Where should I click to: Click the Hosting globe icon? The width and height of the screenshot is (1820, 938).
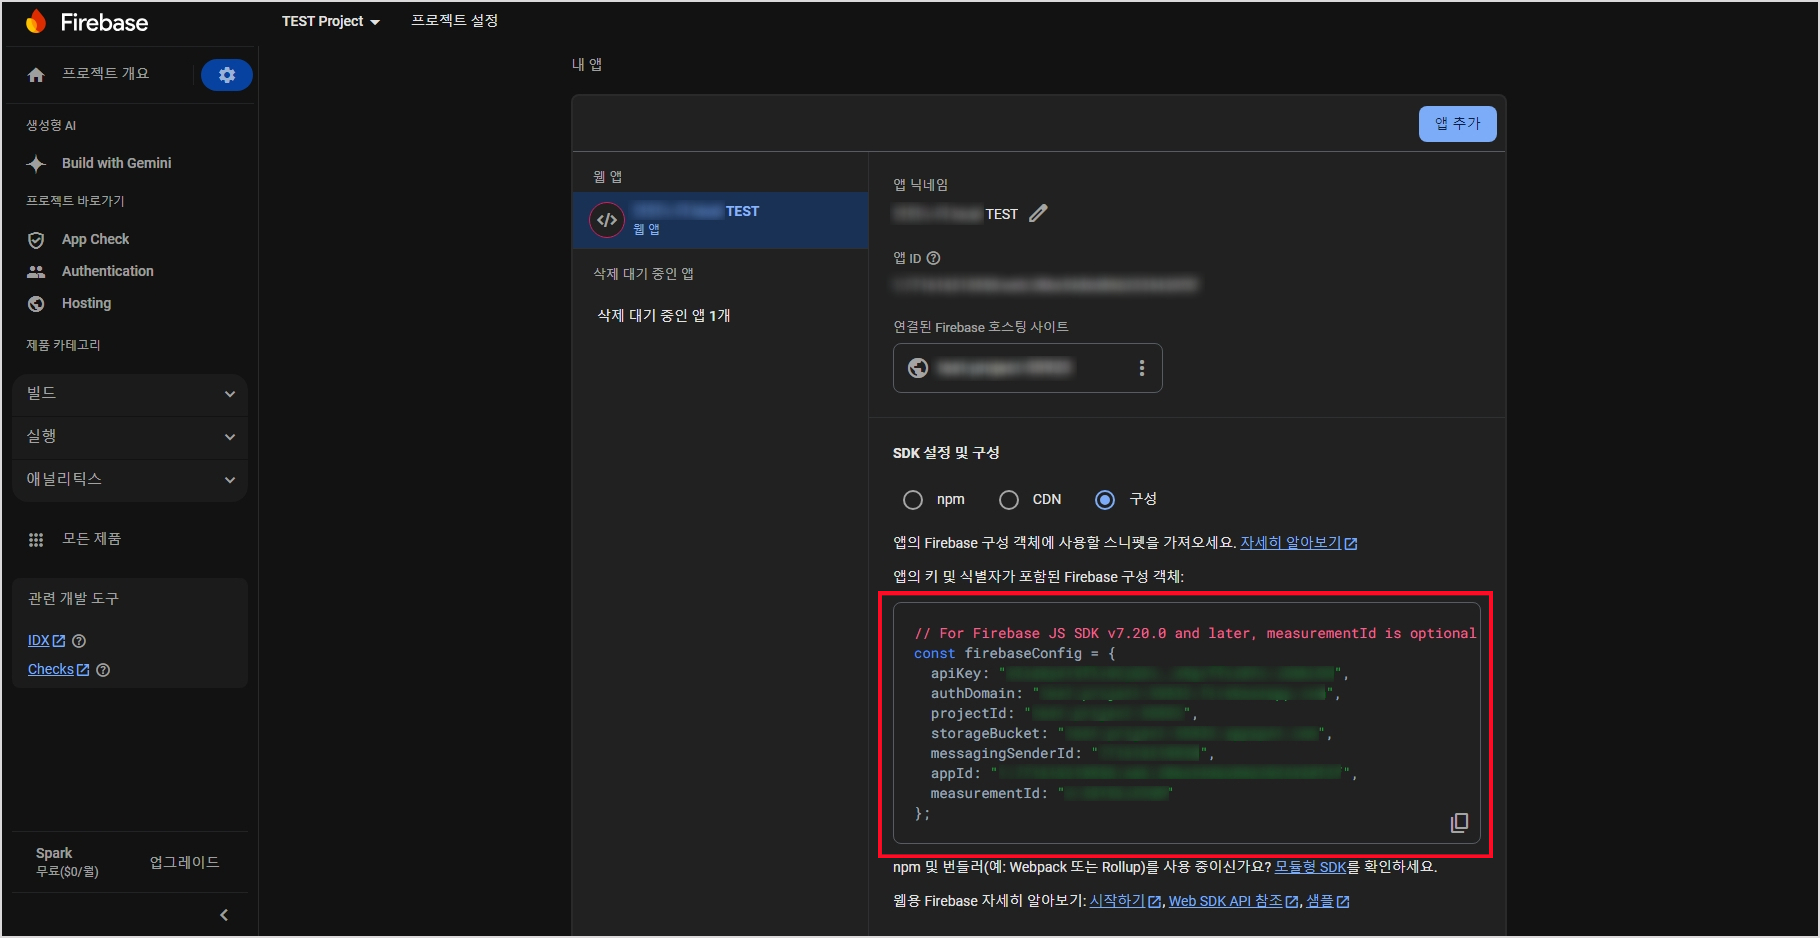point(36,304)
